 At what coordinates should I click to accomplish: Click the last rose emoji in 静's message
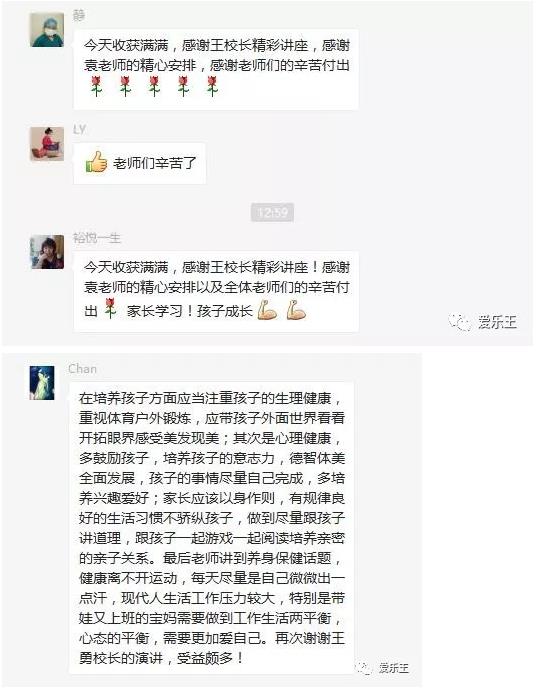(x=212, y=86)
